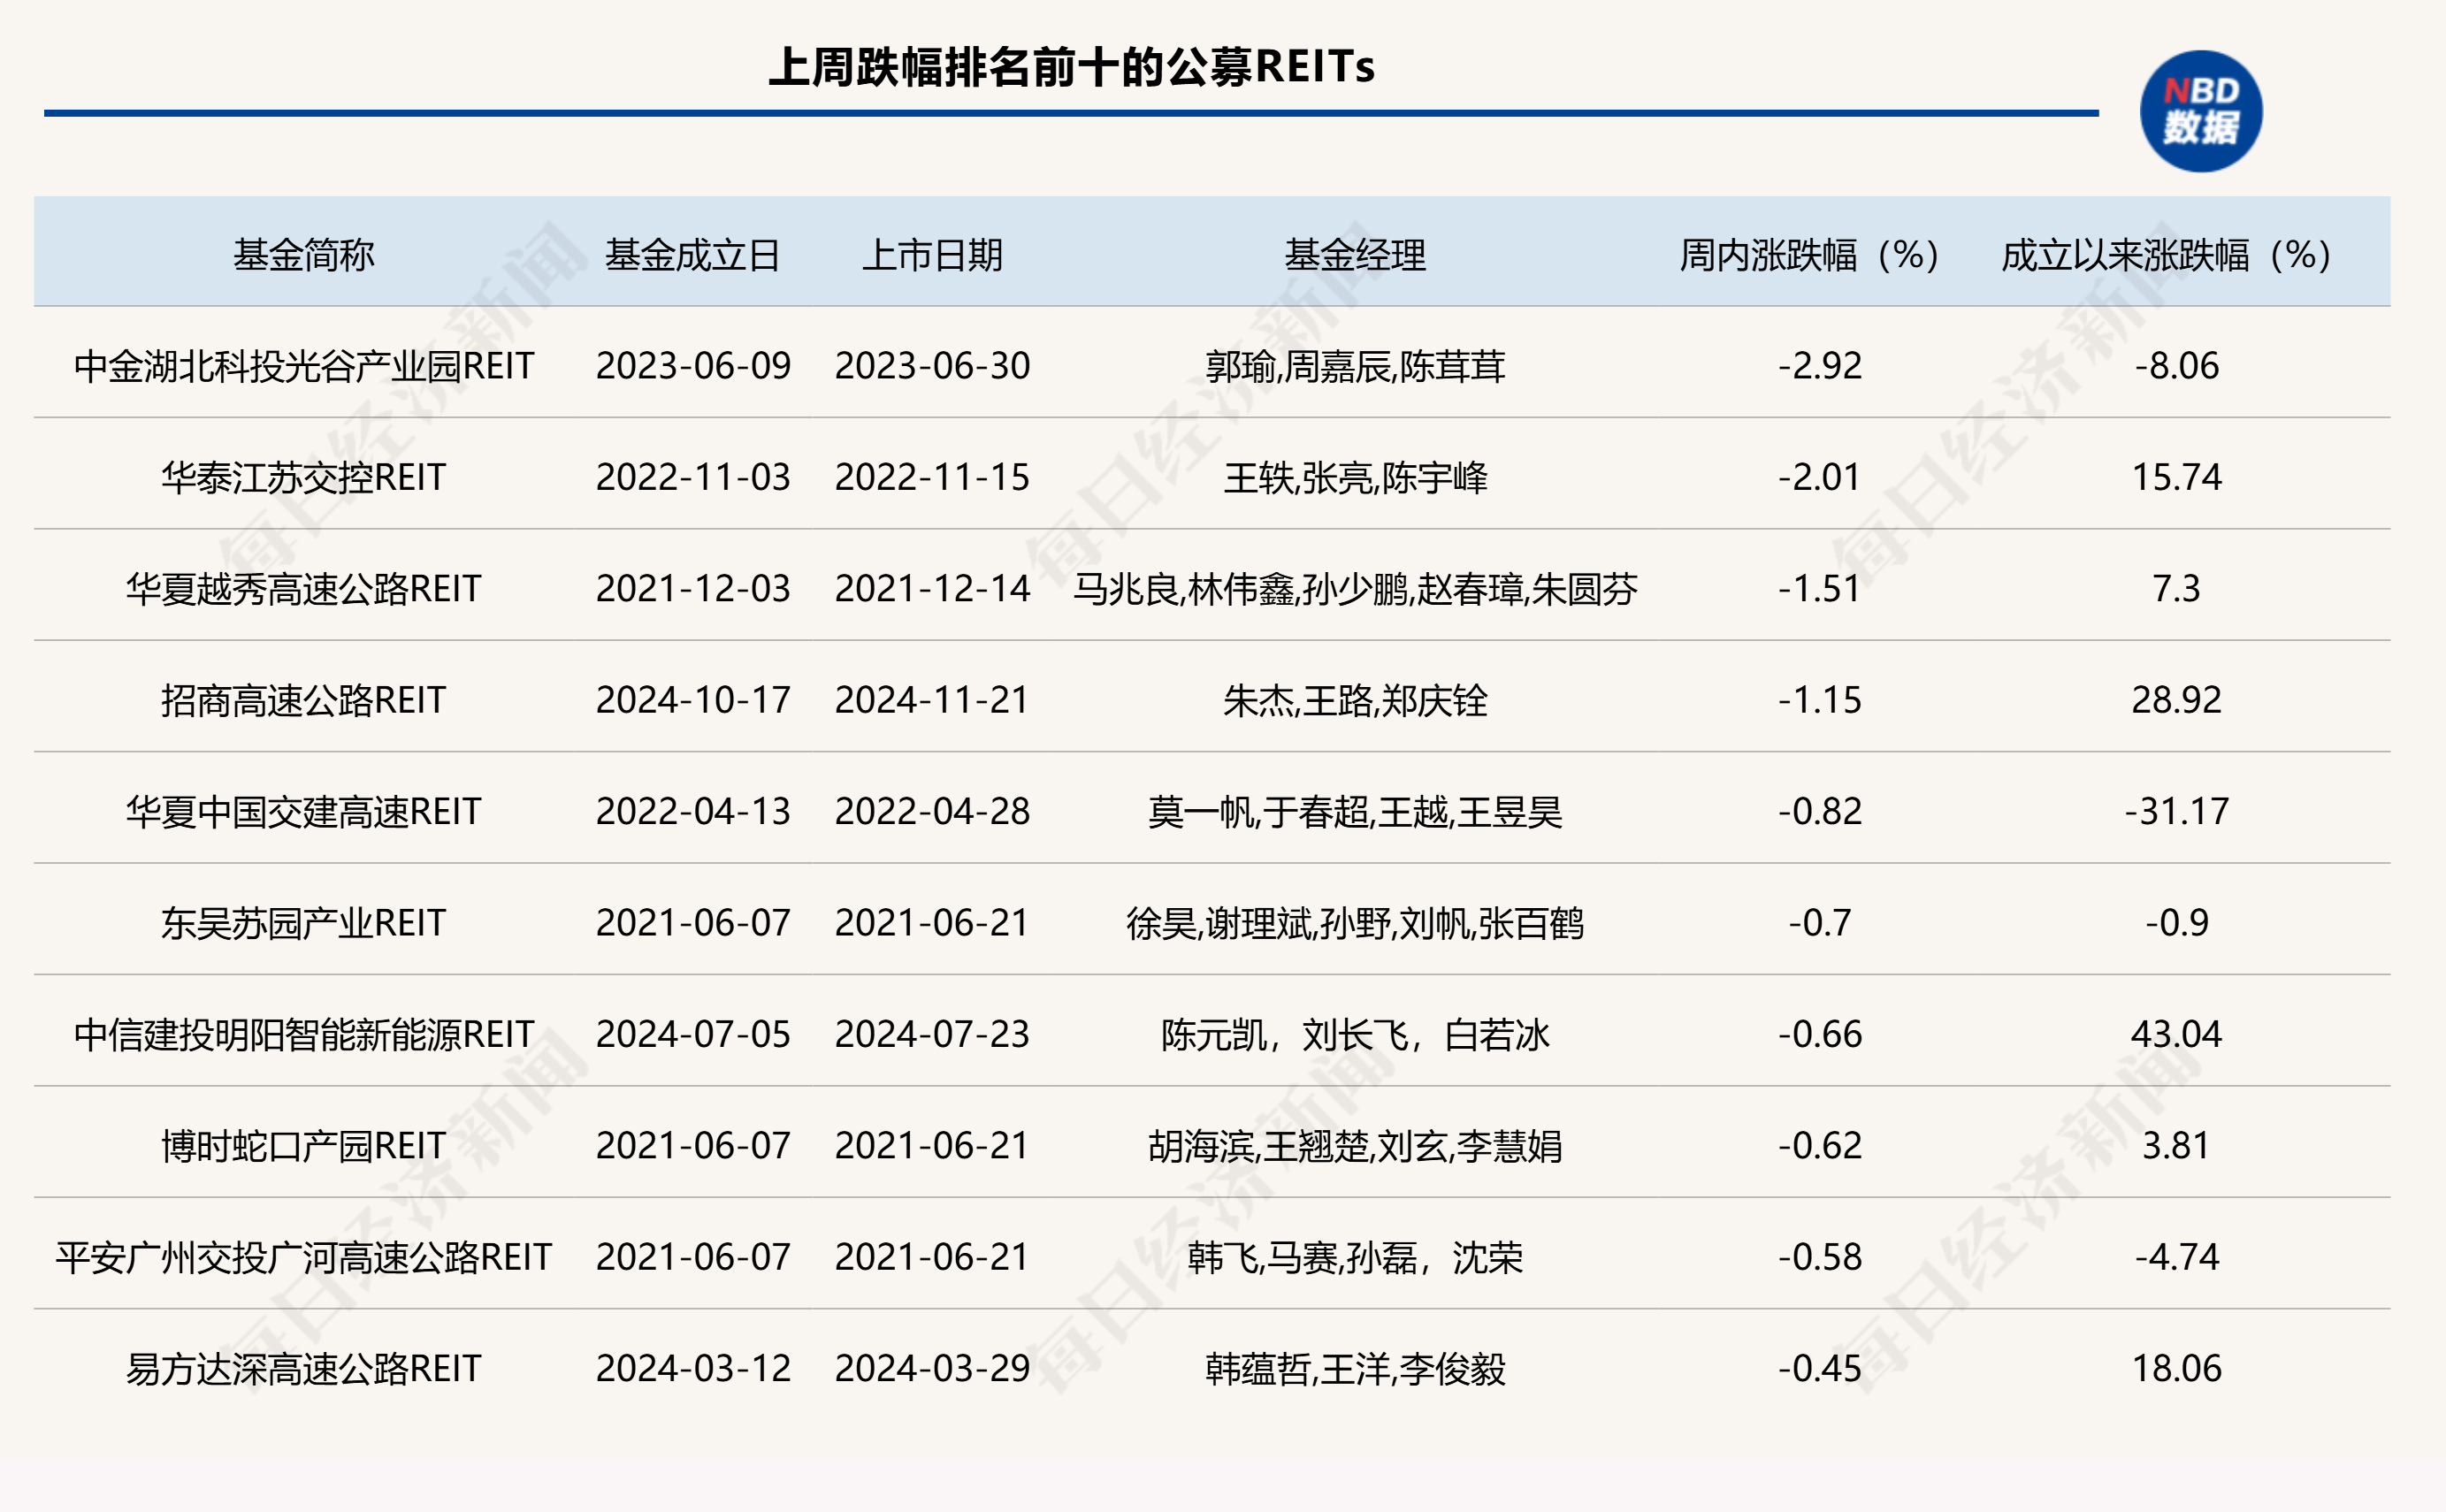Select the fund name 中金湖北科投光谷产业园REIT
The image size is (2446, 1512).
304,366
